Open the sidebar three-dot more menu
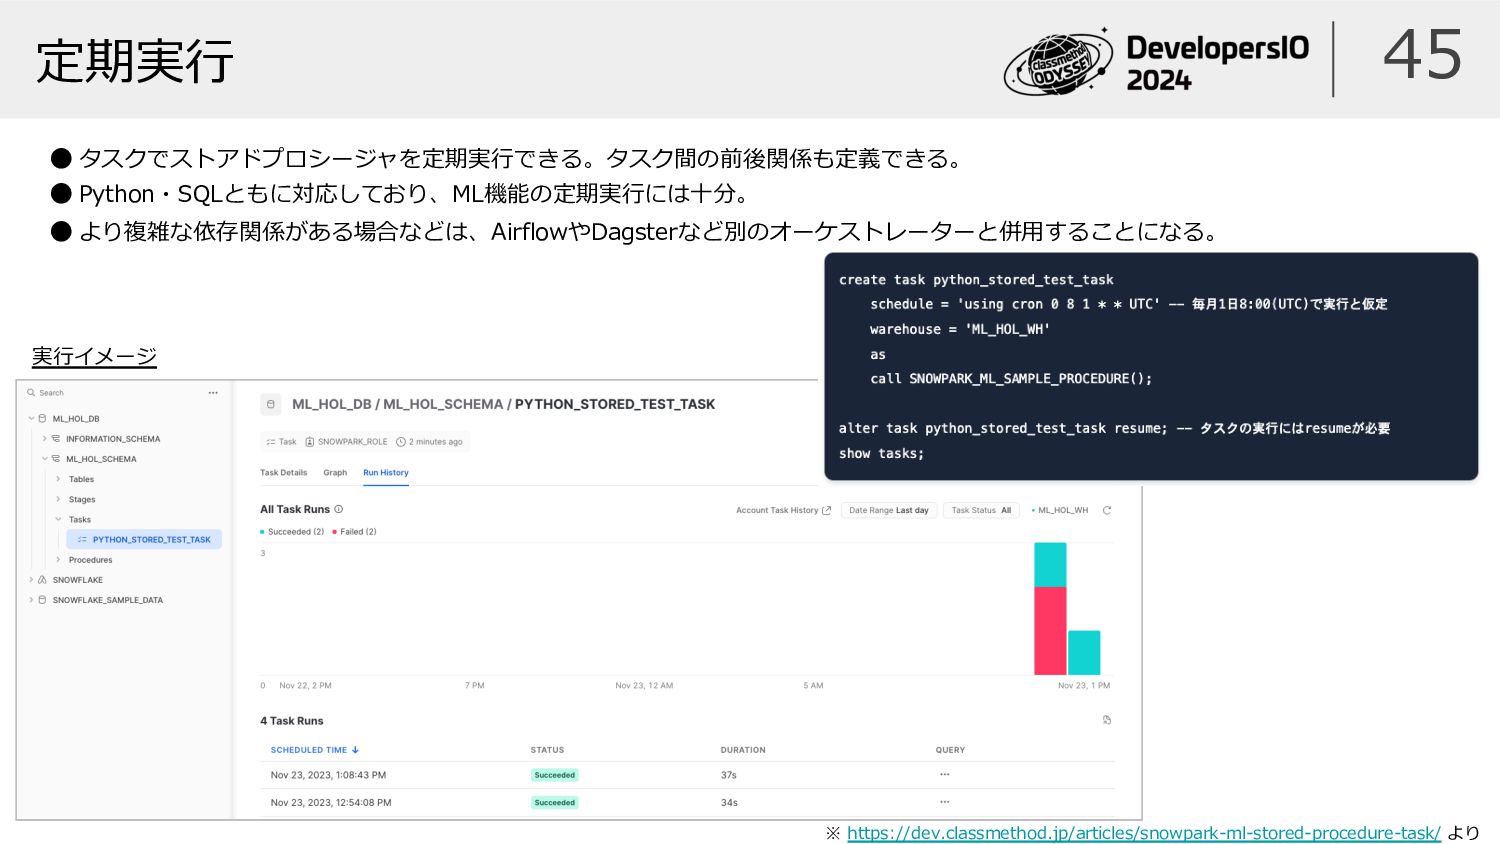The width and height of the screenshot is (1500, 844). pos(213,393)
